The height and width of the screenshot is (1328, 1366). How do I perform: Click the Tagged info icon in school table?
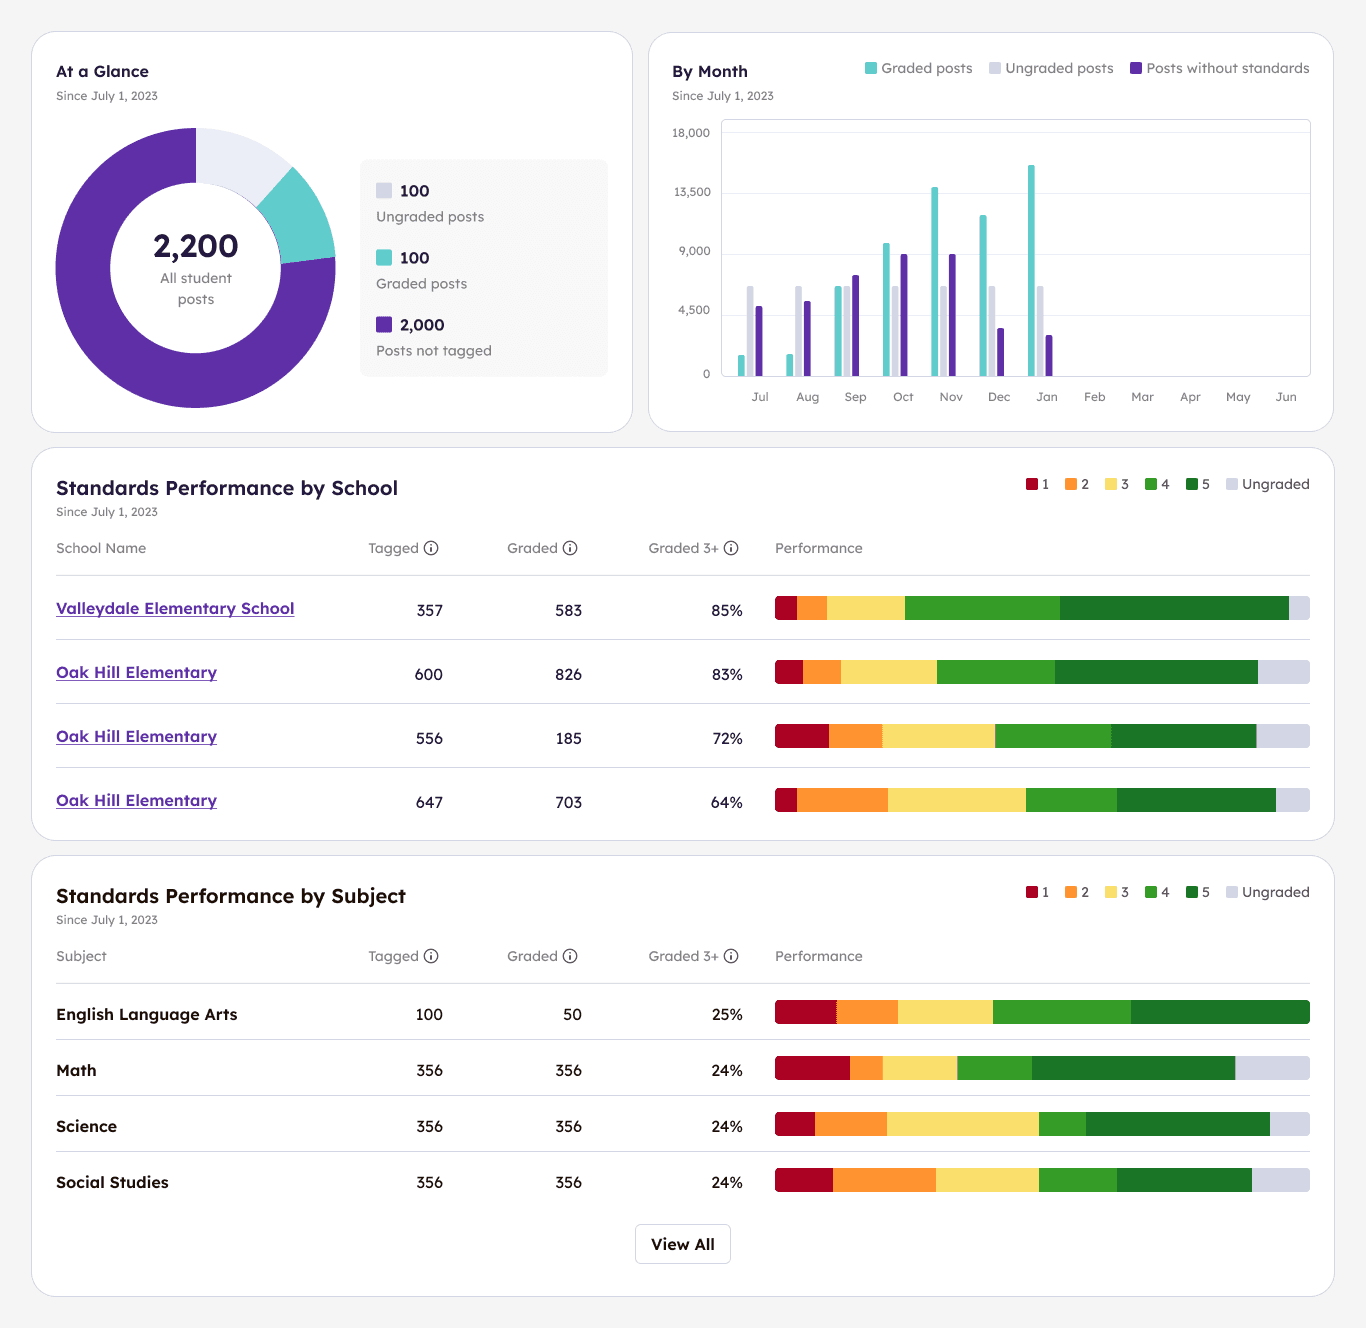point(431,548)
